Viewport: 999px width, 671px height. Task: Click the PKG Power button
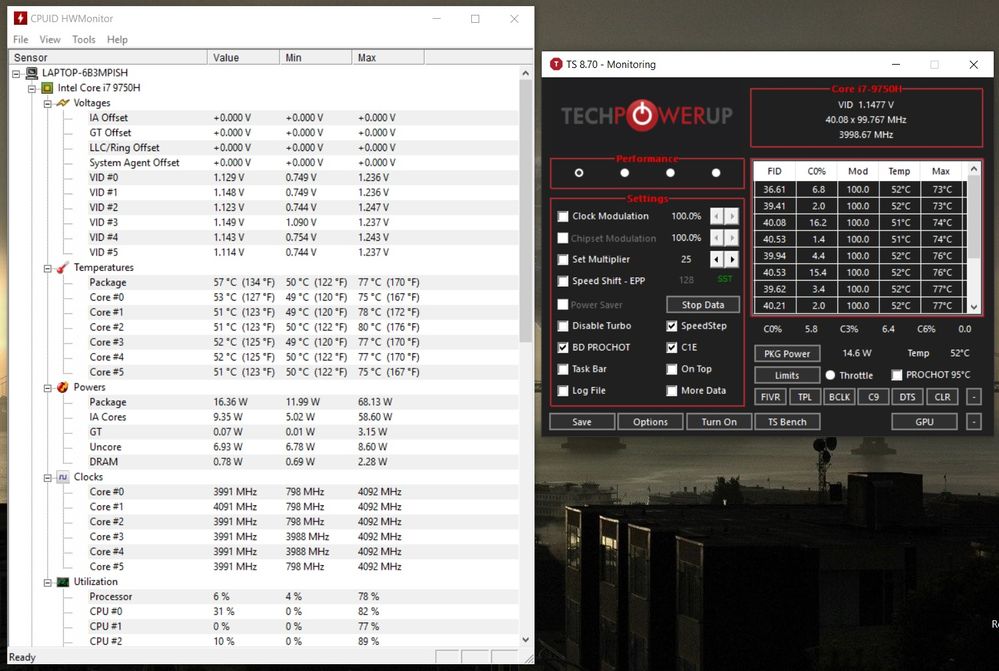click(787, 354)
